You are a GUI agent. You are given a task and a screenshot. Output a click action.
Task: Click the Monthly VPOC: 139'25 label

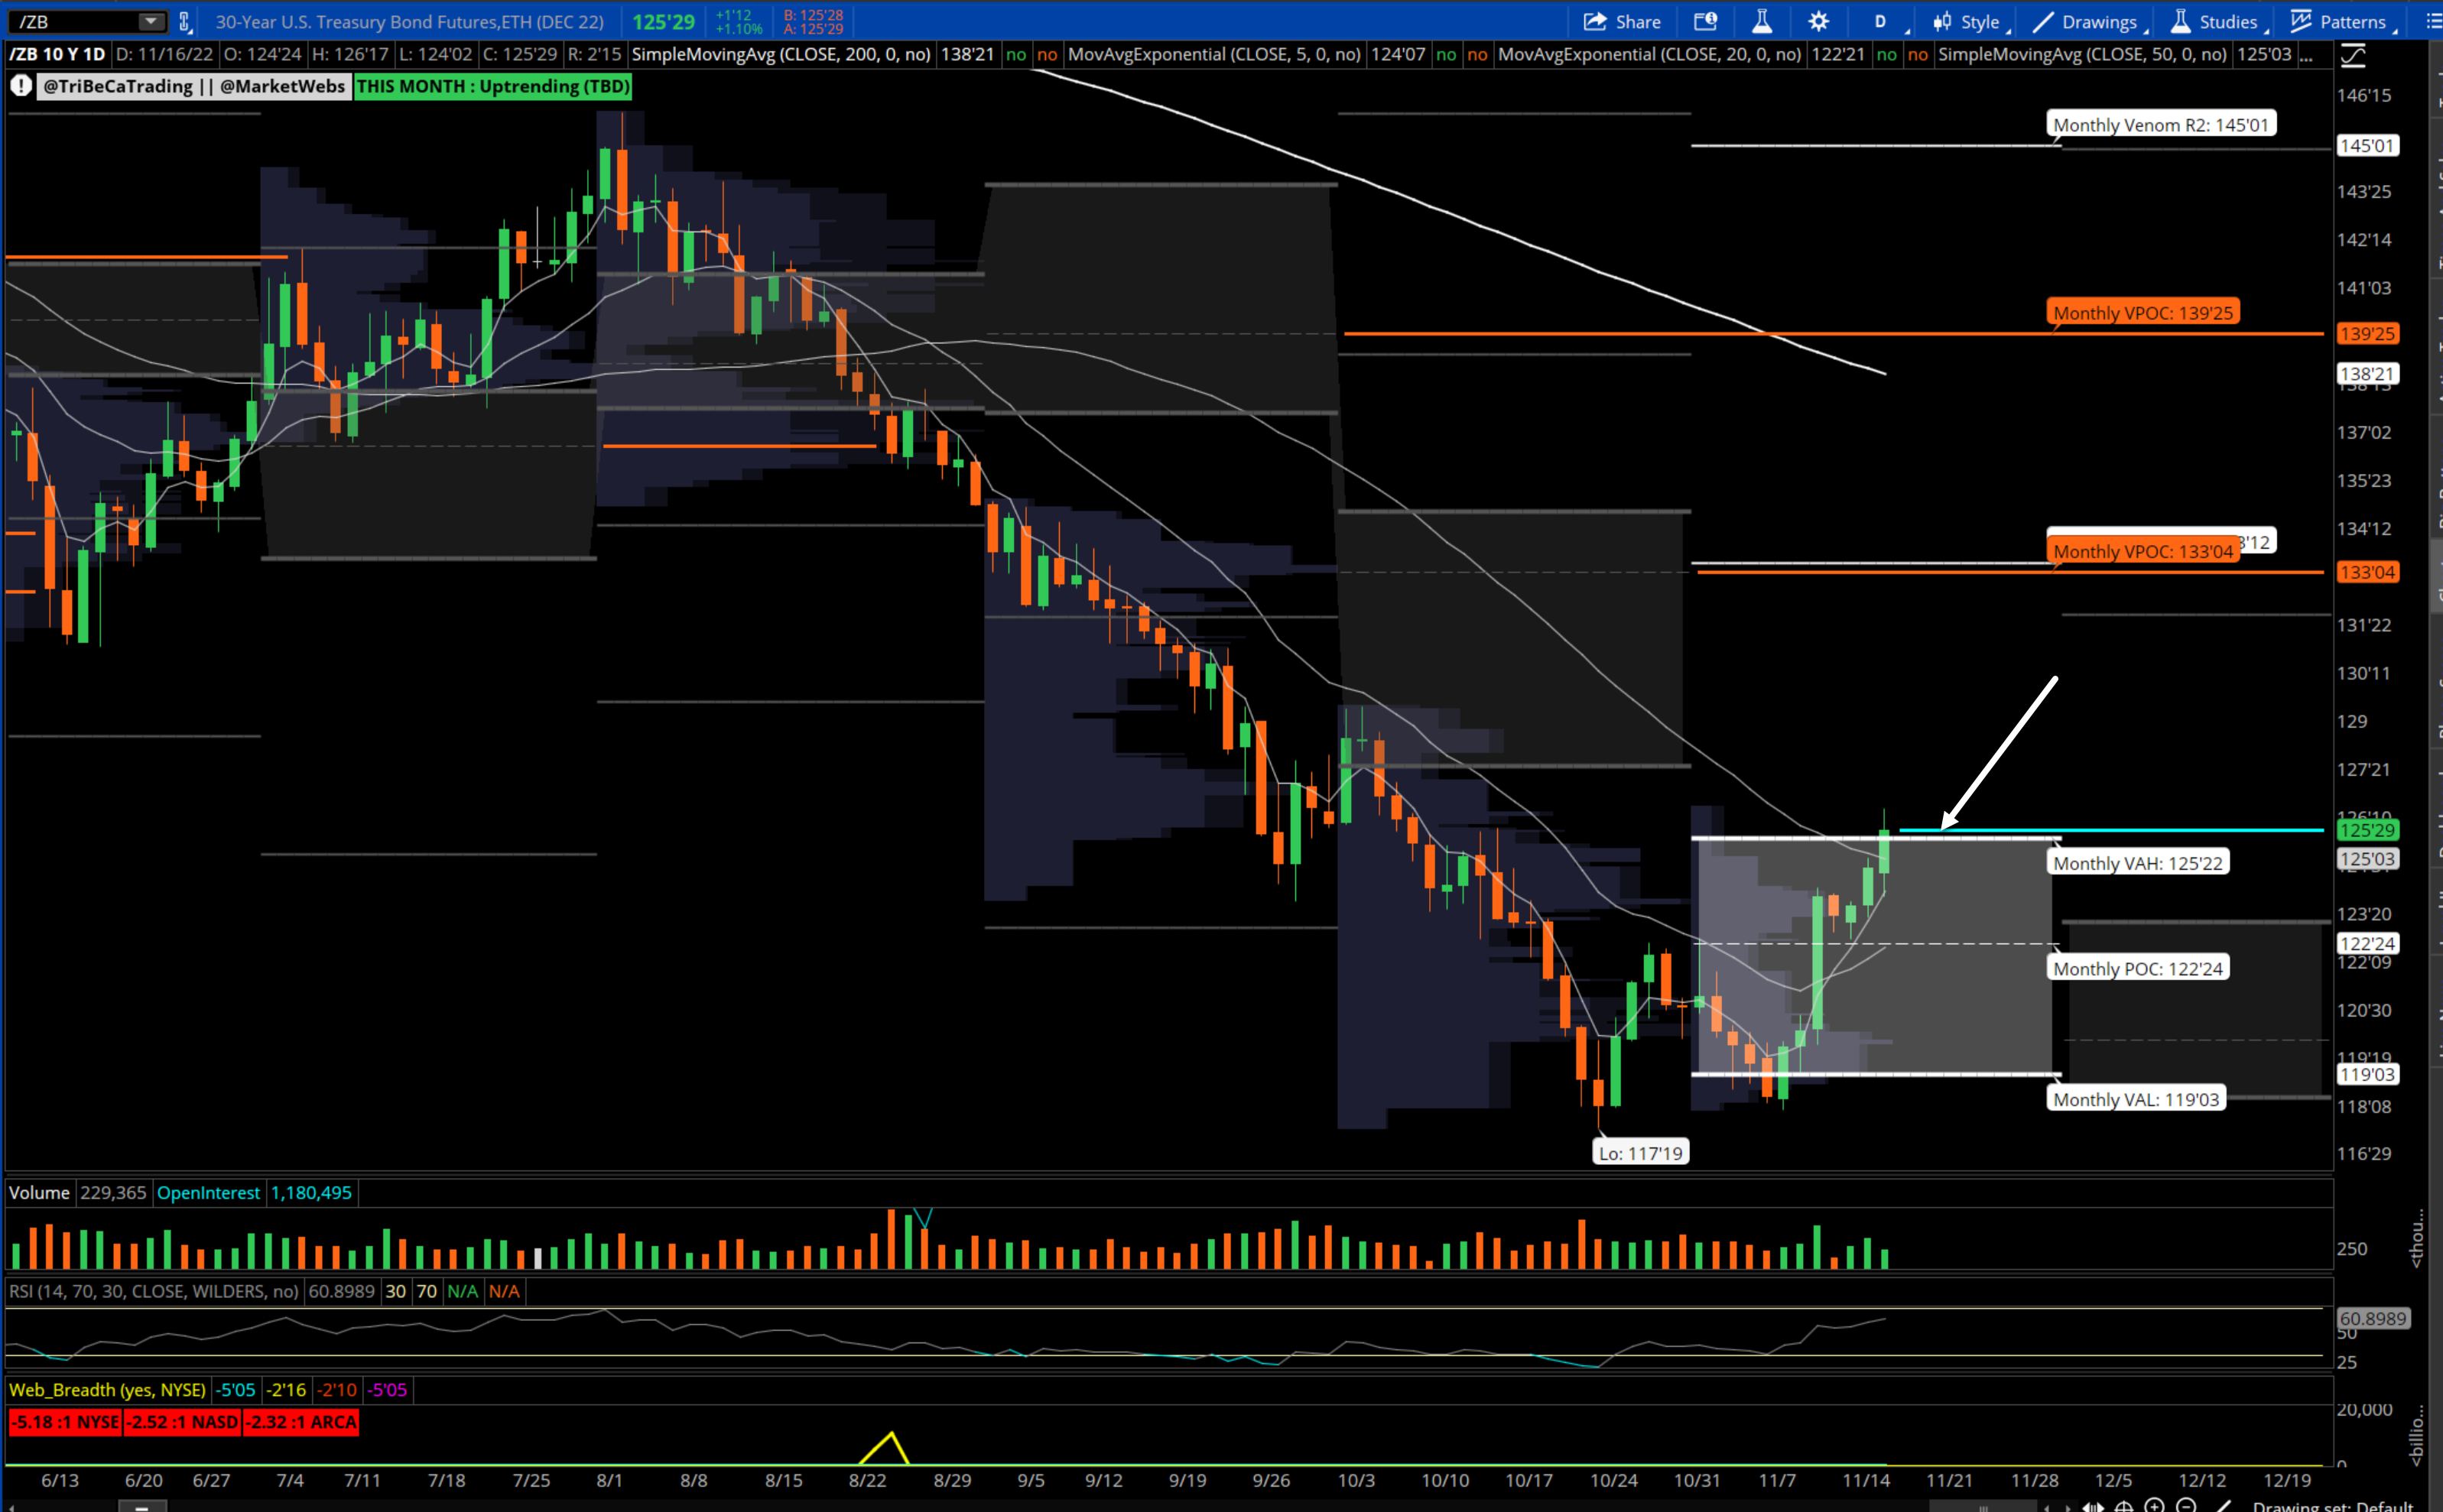tap(2142, 312)
